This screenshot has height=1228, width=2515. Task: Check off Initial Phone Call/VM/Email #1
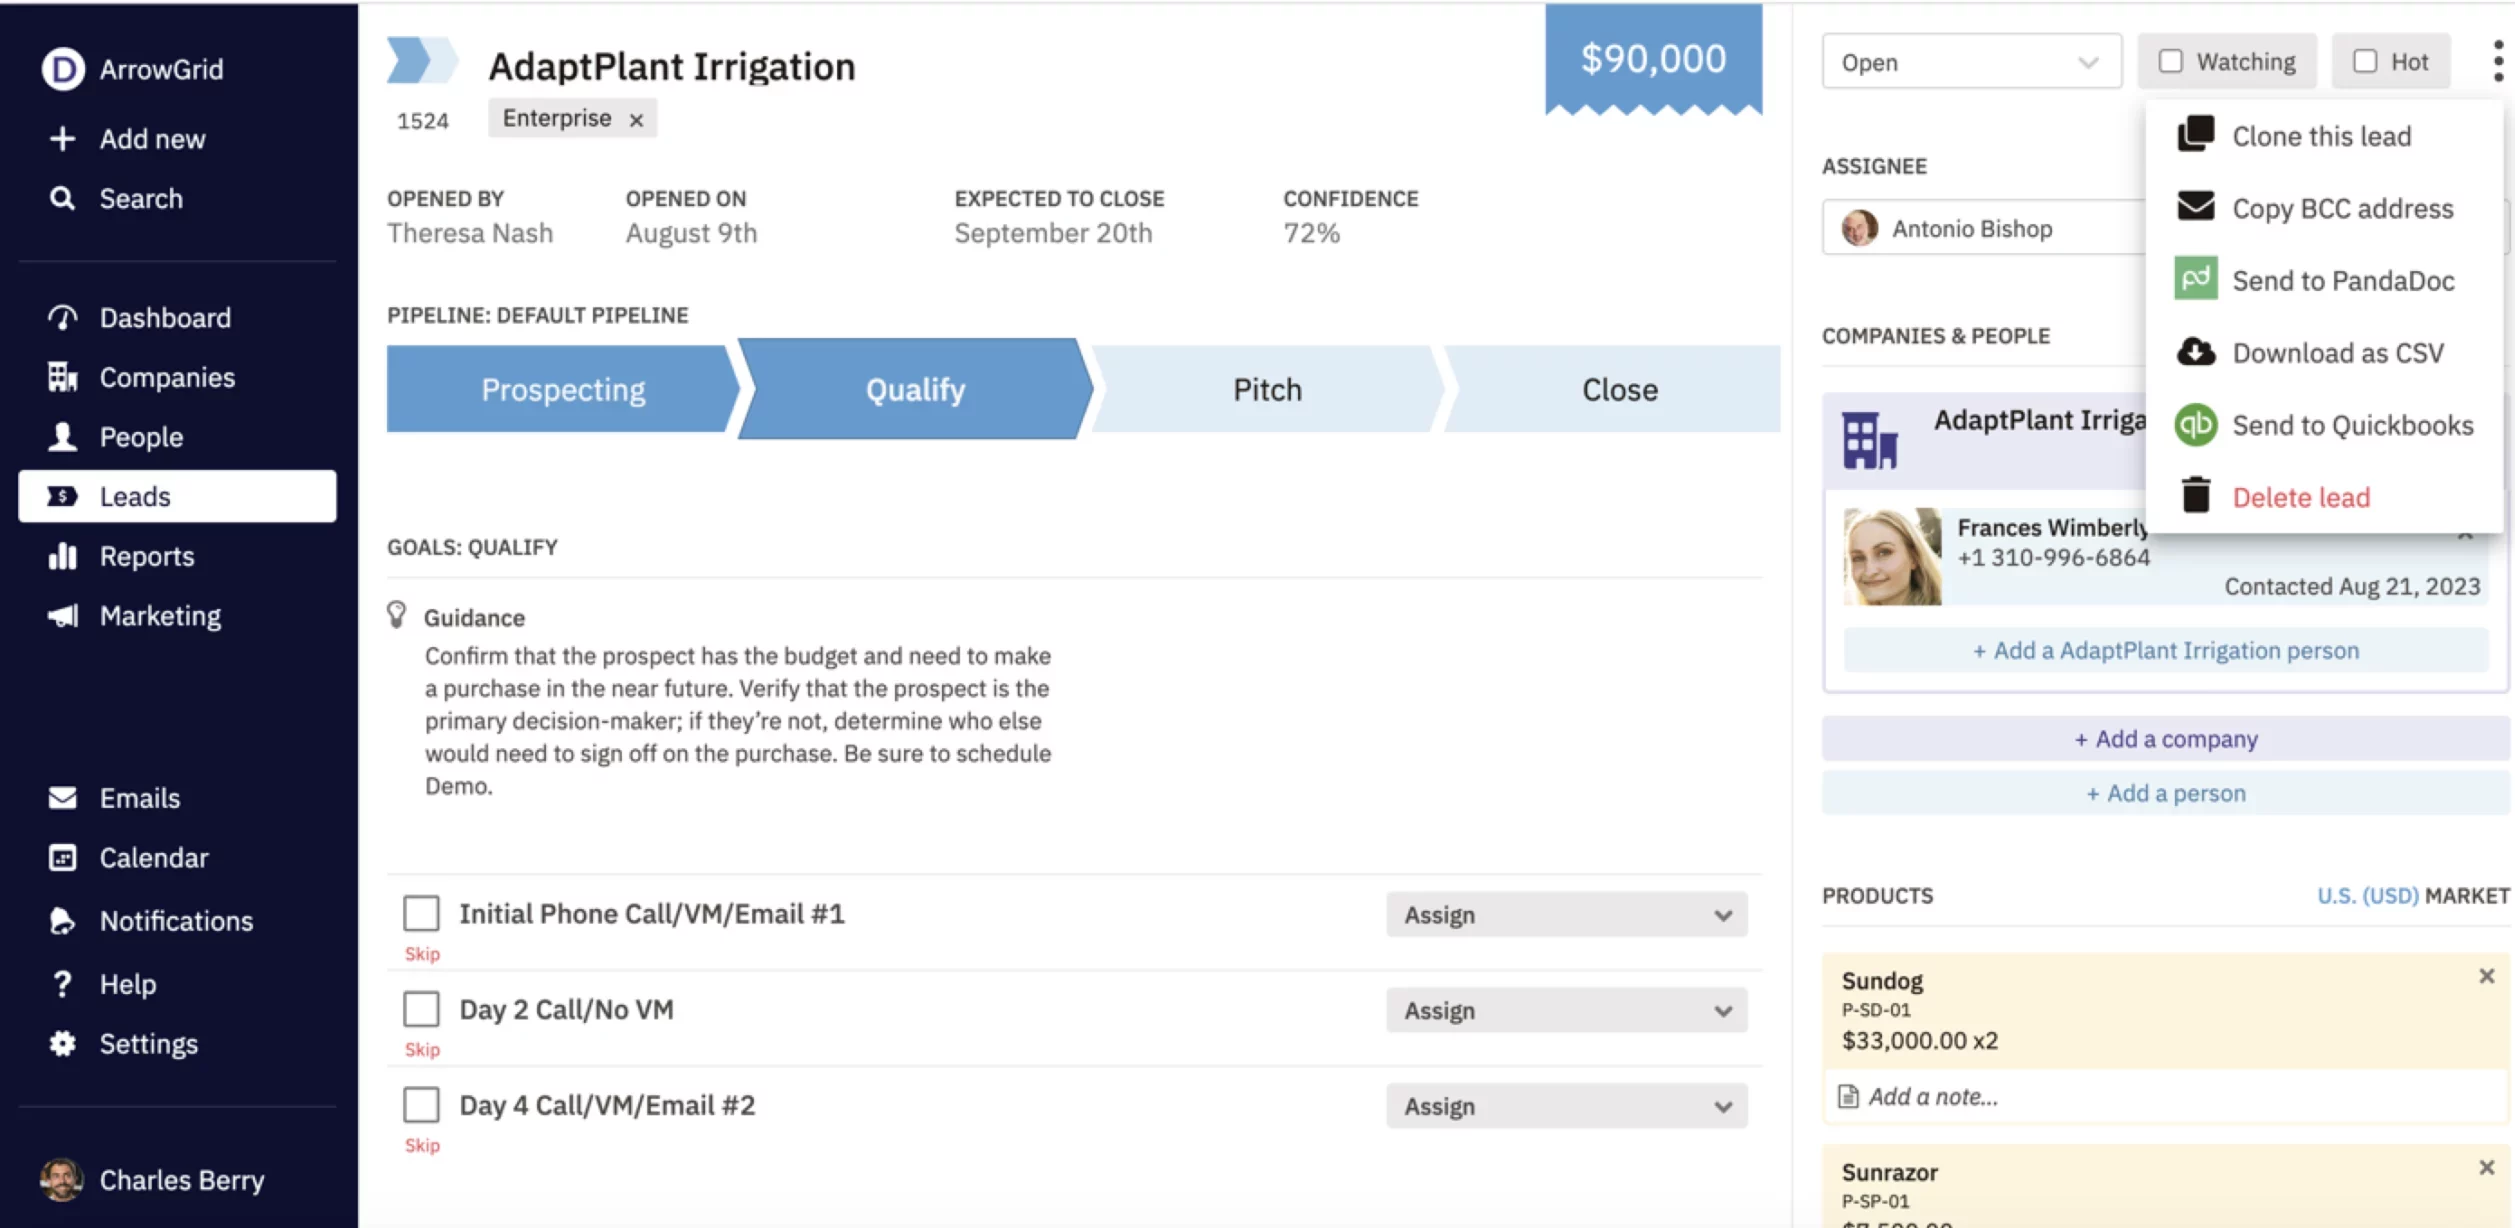coord(422,913)
